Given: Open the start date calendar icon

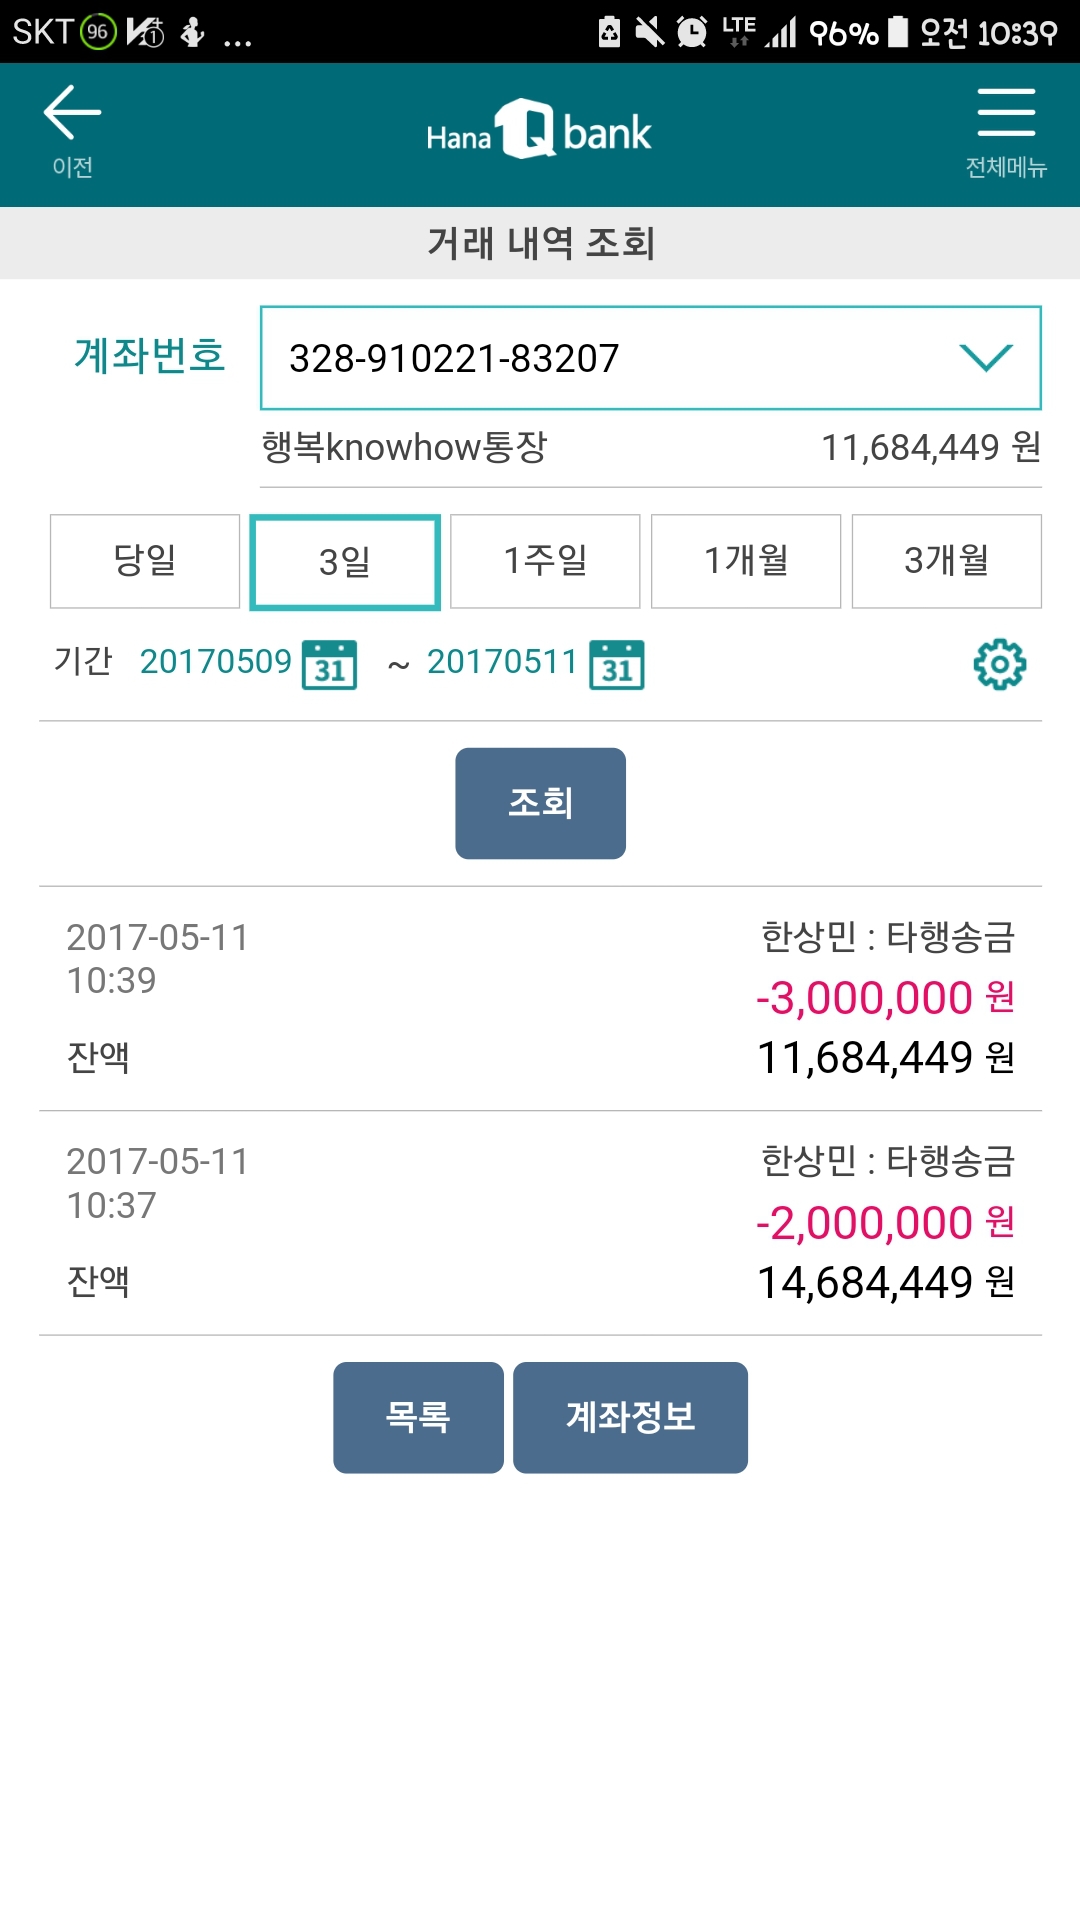Looking at the screenshot, I should 329,665.
